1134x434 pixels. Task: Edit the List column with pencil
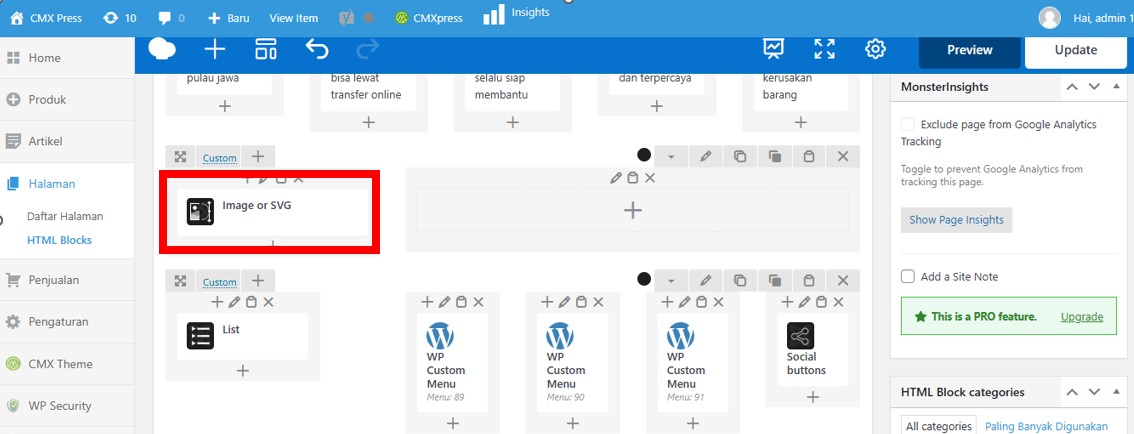click(x=234, y=302)
